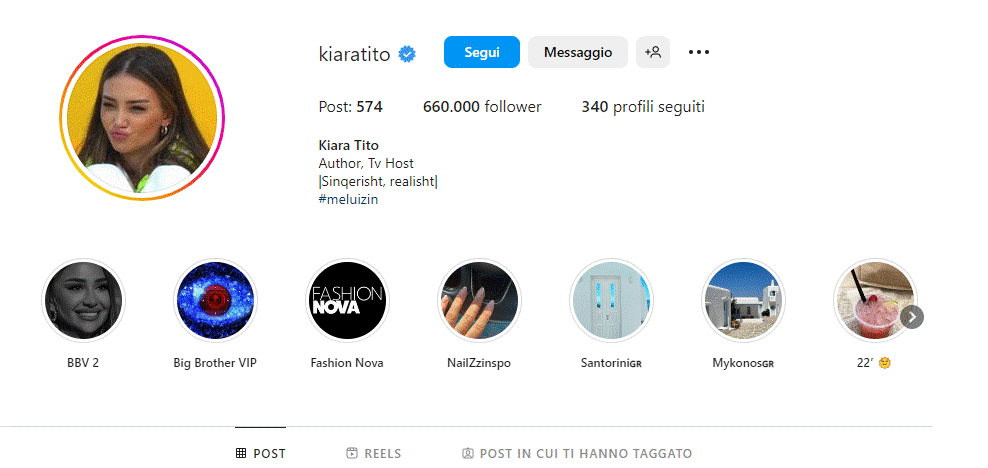Click the Reels icon in the tab bar

click(x=352, y=453)
